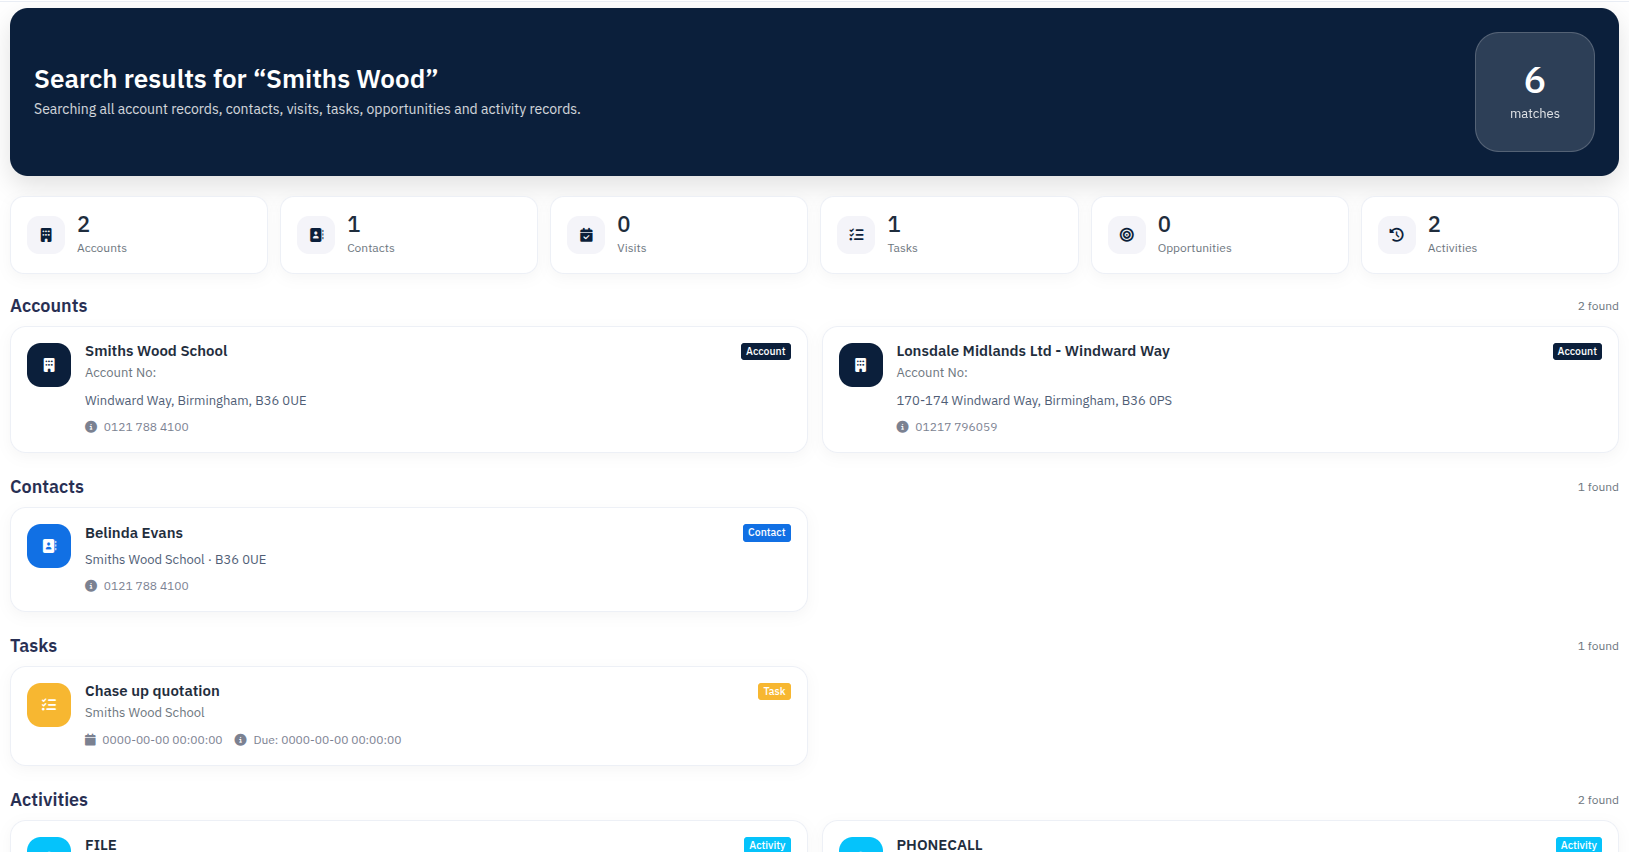Click the Tasks section heading
The width and height of the screenshot is (1629, 852).
point(34,646)
